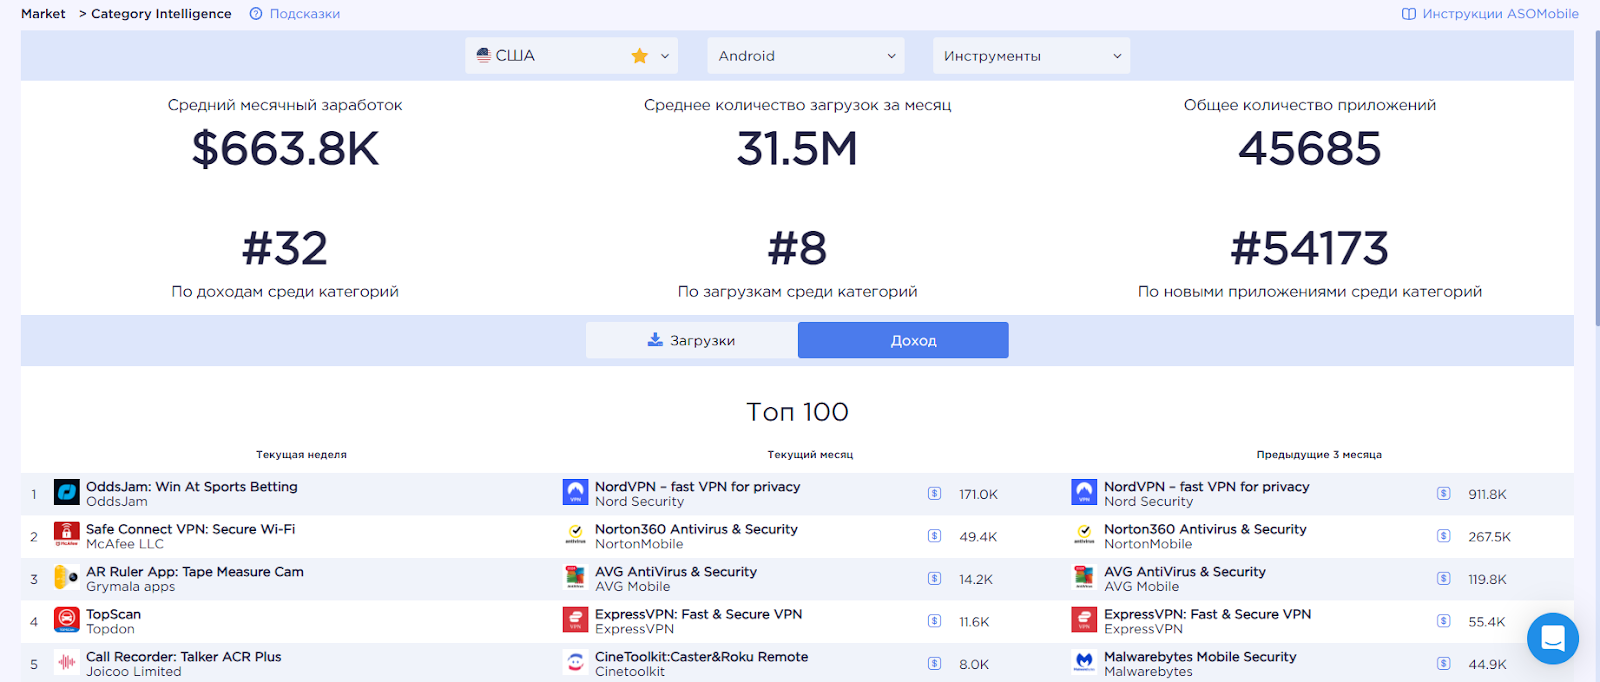Click the dollar icon next to 267.5K
The image size is (1600, 682).
1444,536
